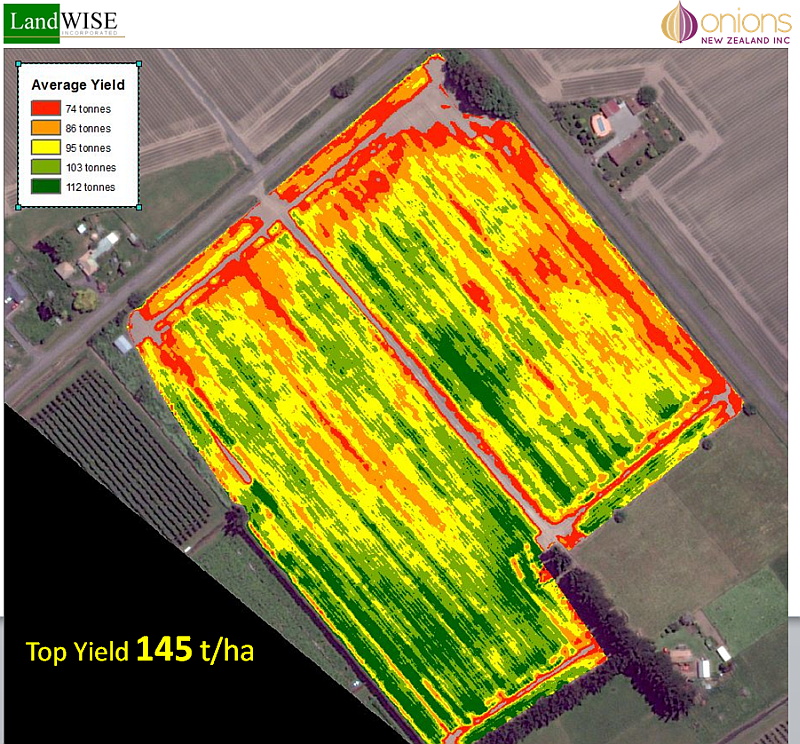Viewport: 800px width, 744px height.
Task: Click the Average Yield legend title
Action: point(78,85)
